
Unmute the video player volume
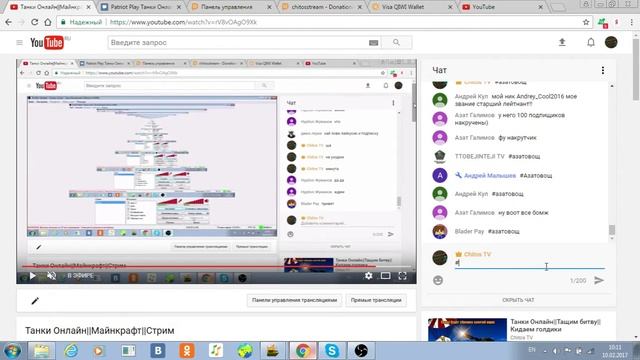[51, 276]
